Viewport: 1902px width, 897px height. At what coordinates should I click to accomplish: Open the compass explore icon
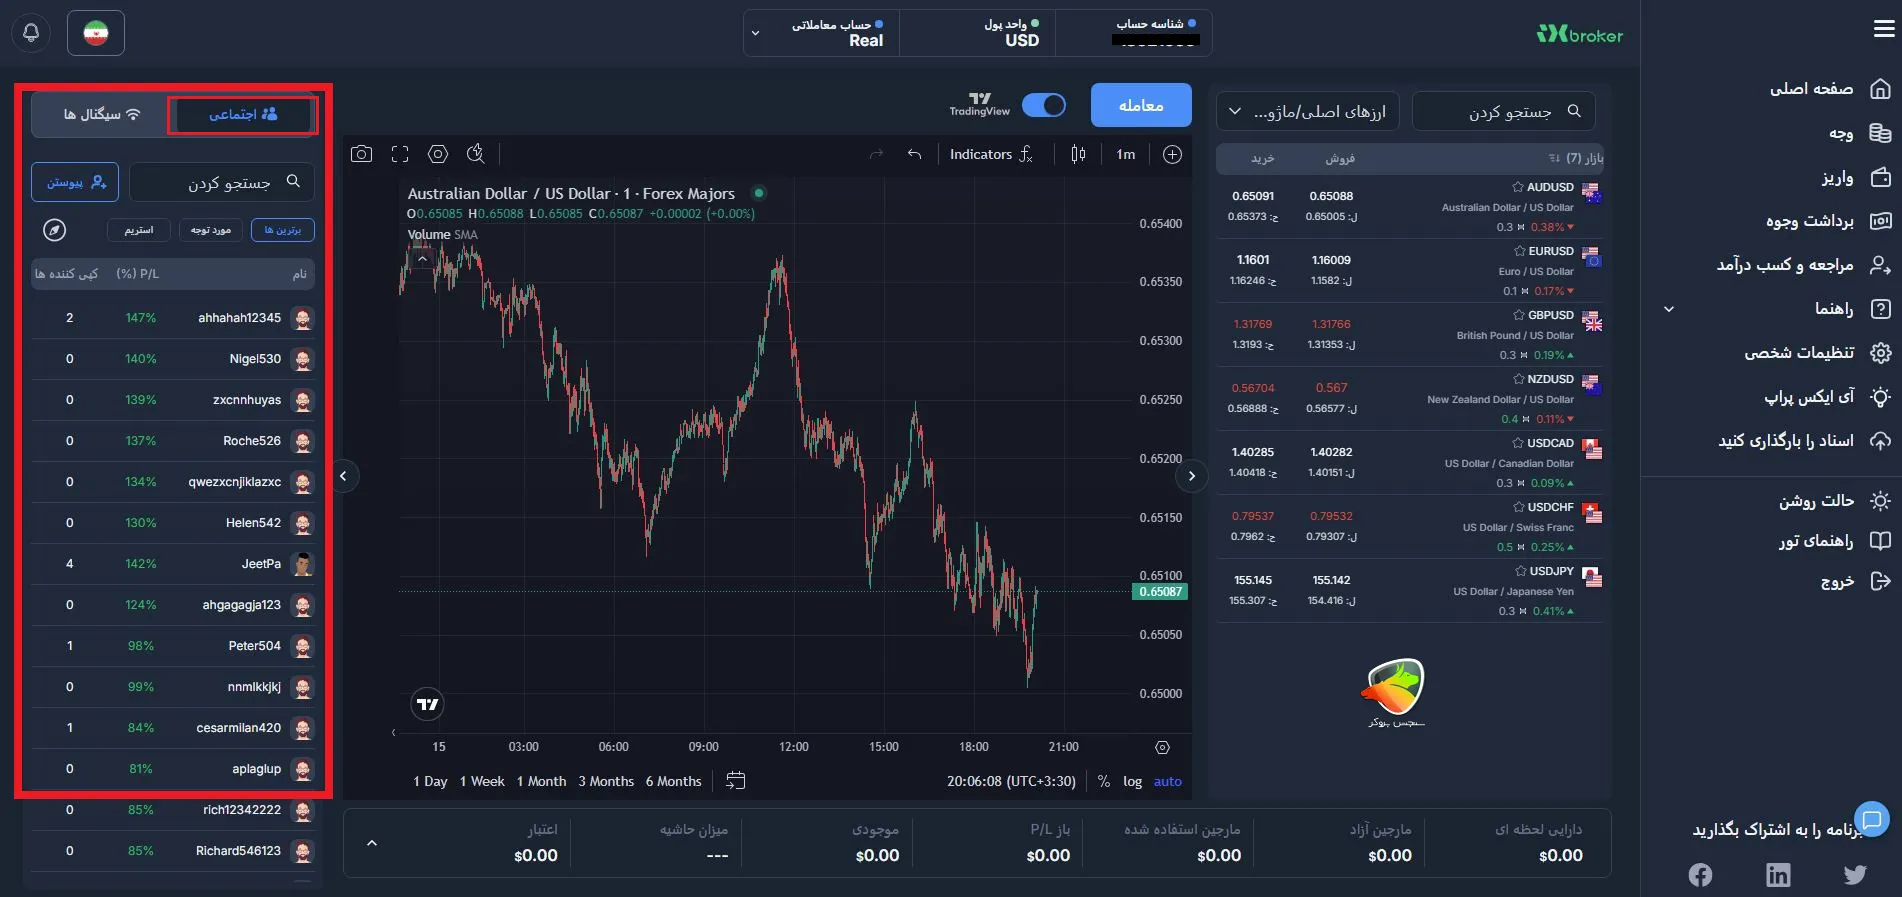pos(55,230)
